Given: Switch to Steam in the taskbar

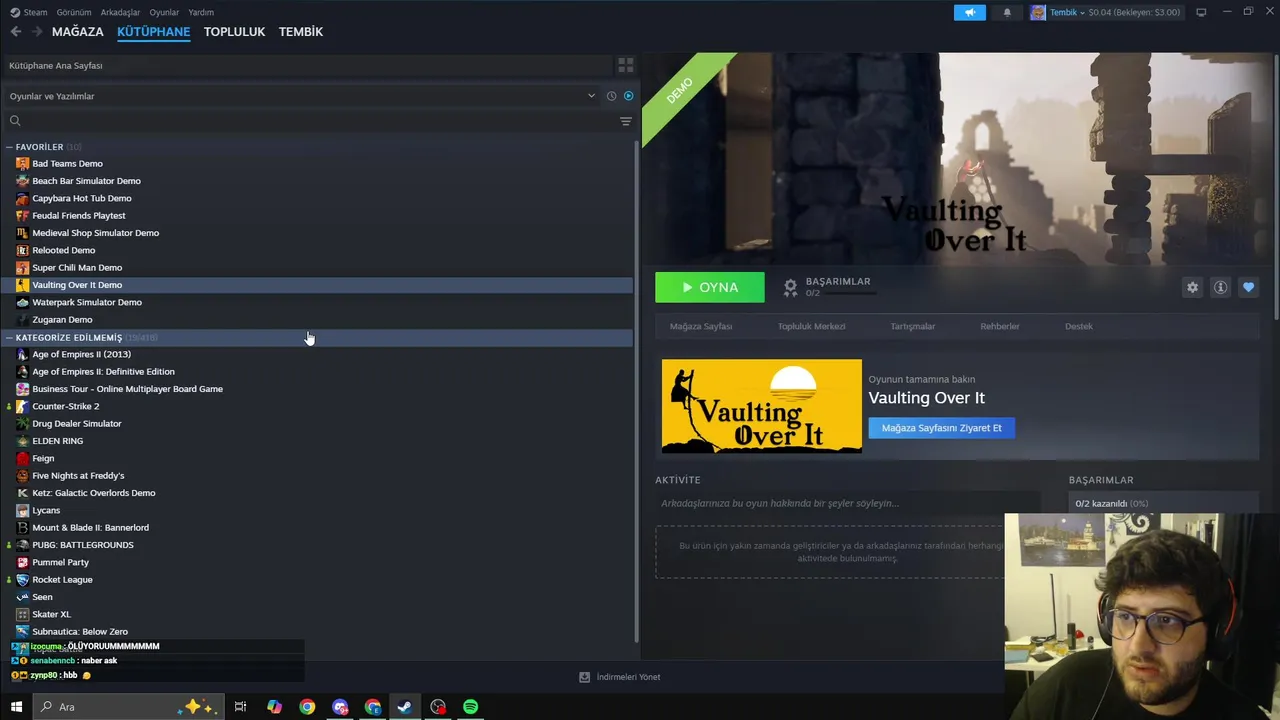Looking at the screenshot, I should pyautogui.click(x=405, y=707).
